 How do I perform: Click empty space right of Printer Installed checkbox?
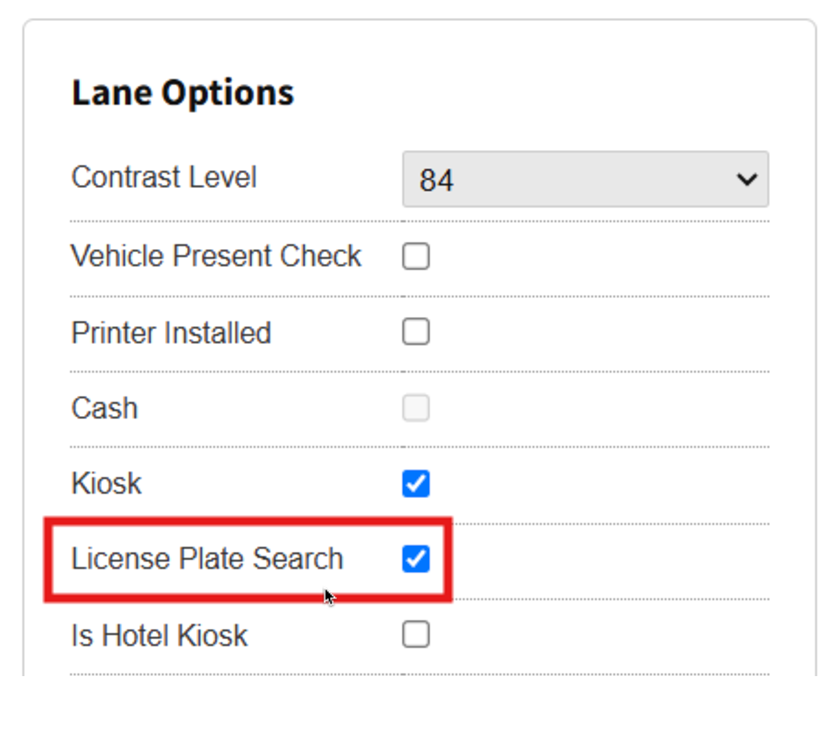(600, 332)
